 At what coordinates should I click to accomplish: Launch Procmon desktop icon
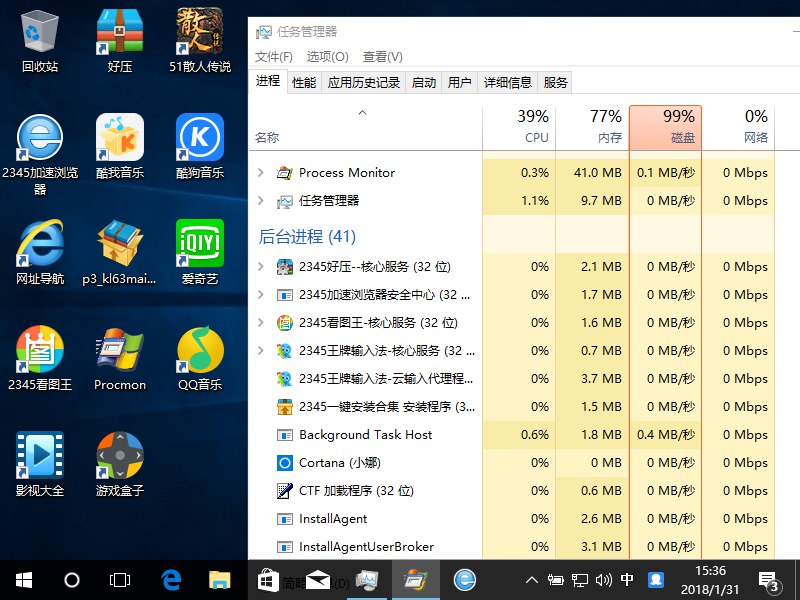120,358
